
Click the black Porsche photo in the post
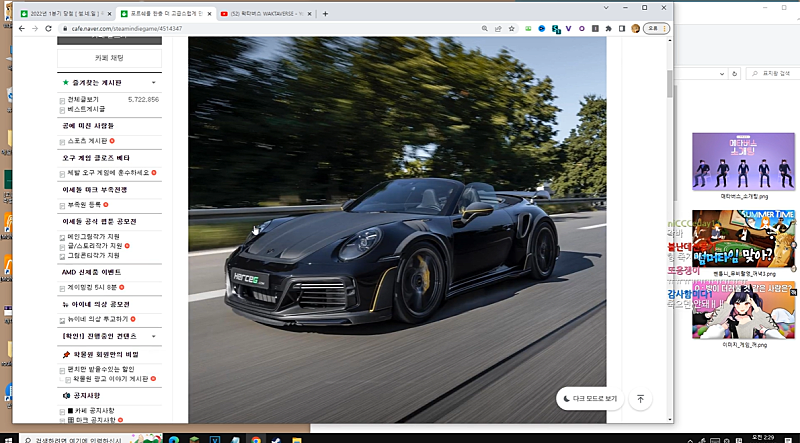[397, 230]
